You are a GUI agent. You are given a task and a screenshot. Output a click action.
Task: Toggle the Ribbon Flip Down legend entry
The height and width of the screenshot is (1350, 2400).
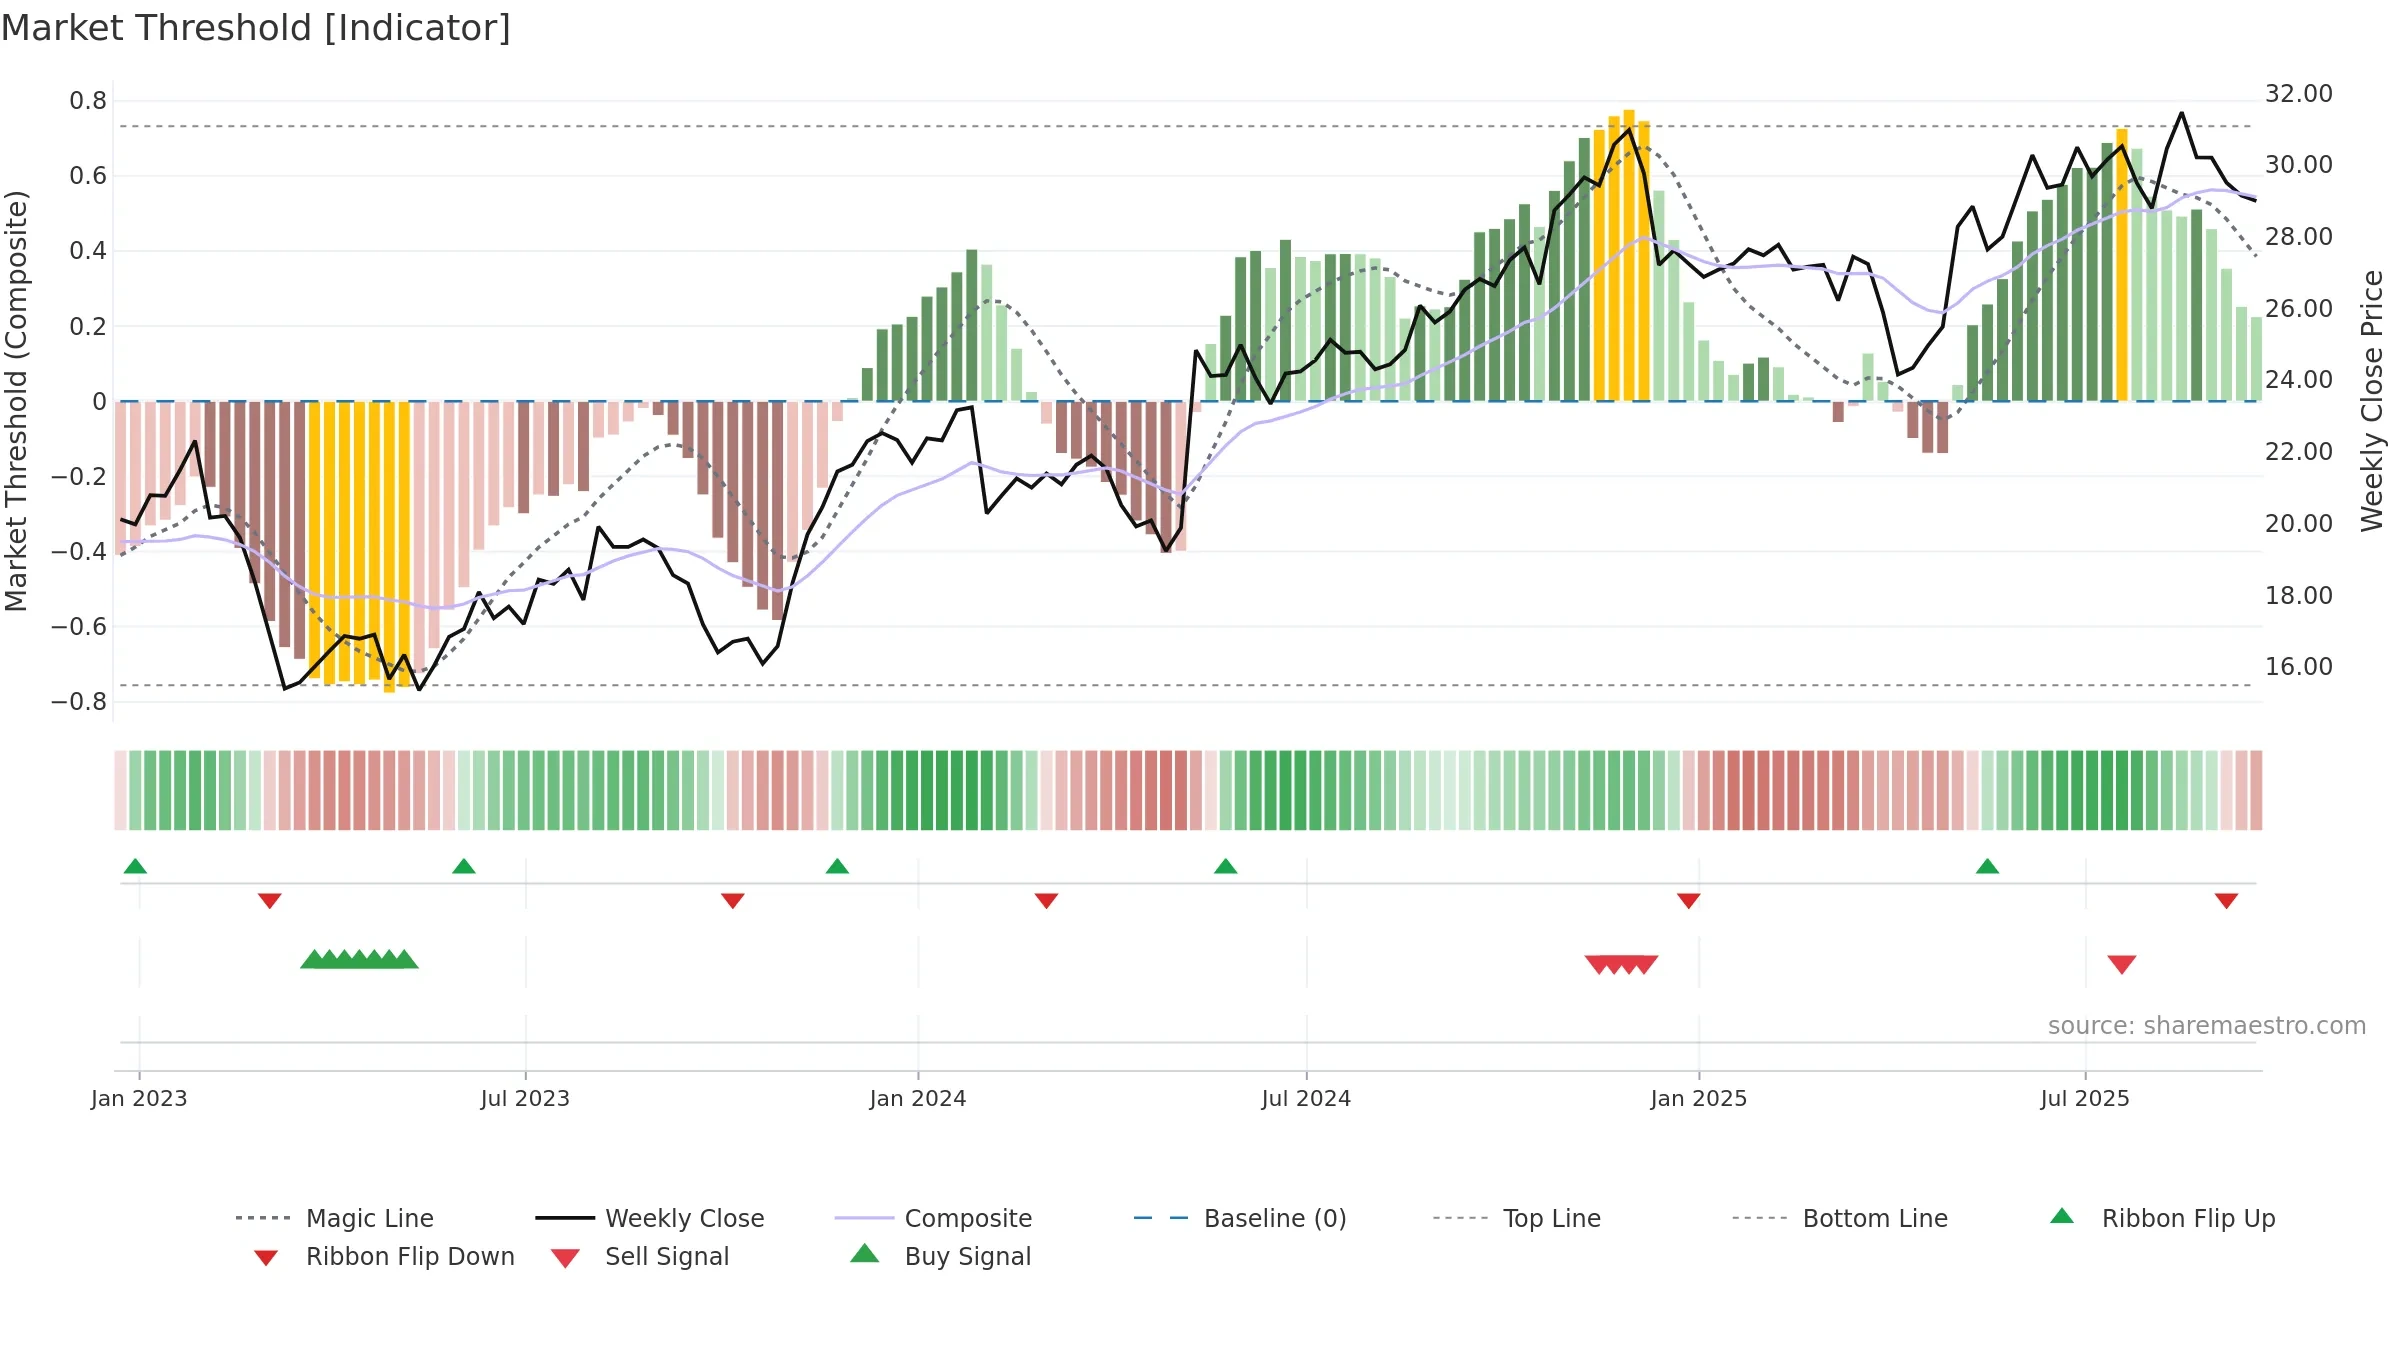click(x=384, y=1257)
